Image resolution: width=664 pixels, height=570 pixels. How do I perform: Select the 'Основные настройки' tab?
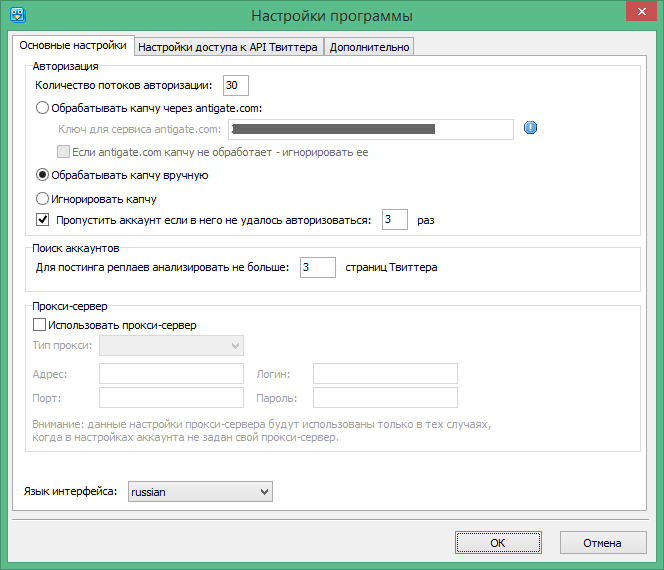click(x=73, y=45)
